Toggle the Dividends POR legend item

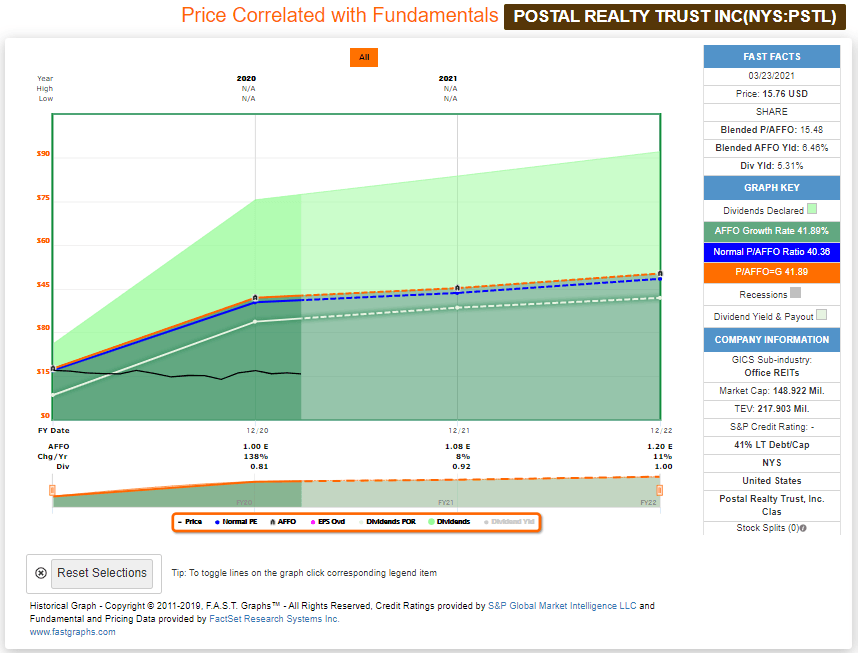[387, 522]
